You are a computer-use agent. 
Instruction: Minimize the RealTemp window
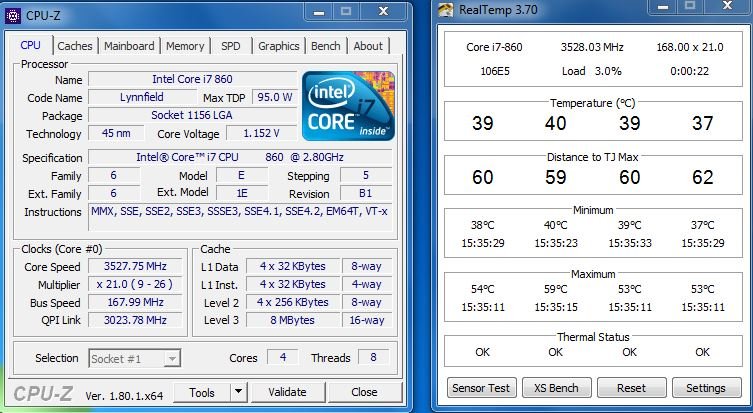663,7
